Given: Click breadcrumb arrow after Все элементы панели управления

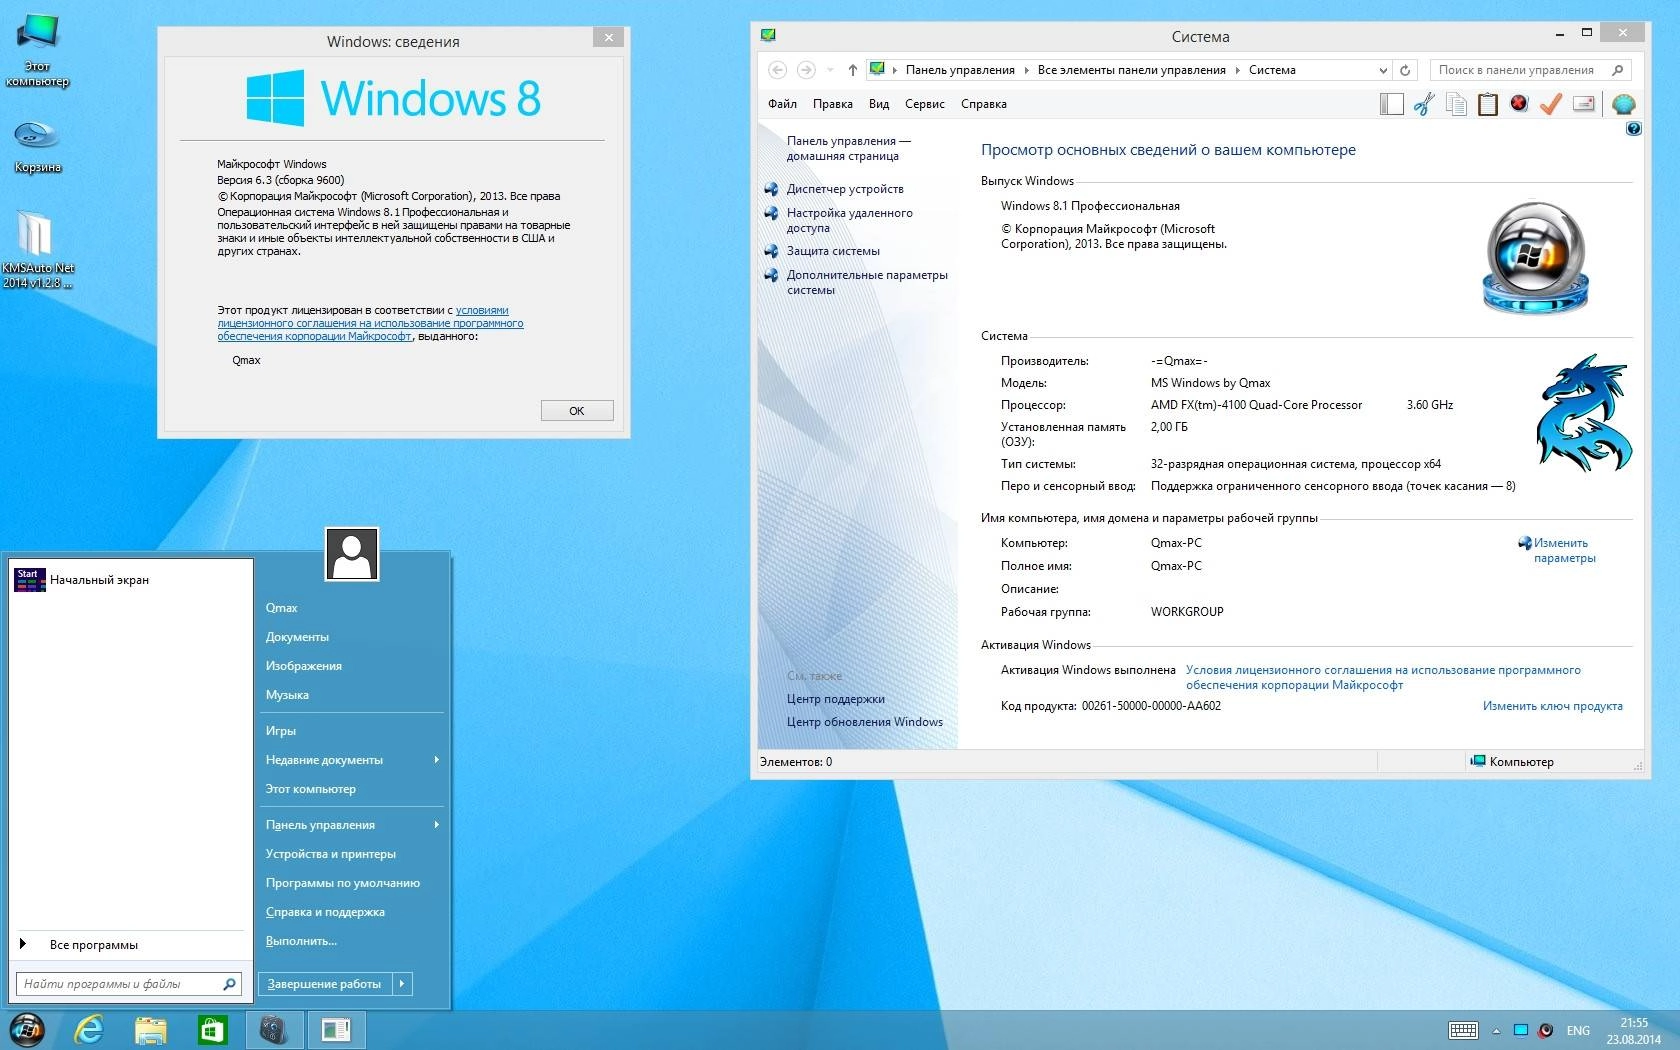Looking at the screenshot, I should pos(1237,70).
